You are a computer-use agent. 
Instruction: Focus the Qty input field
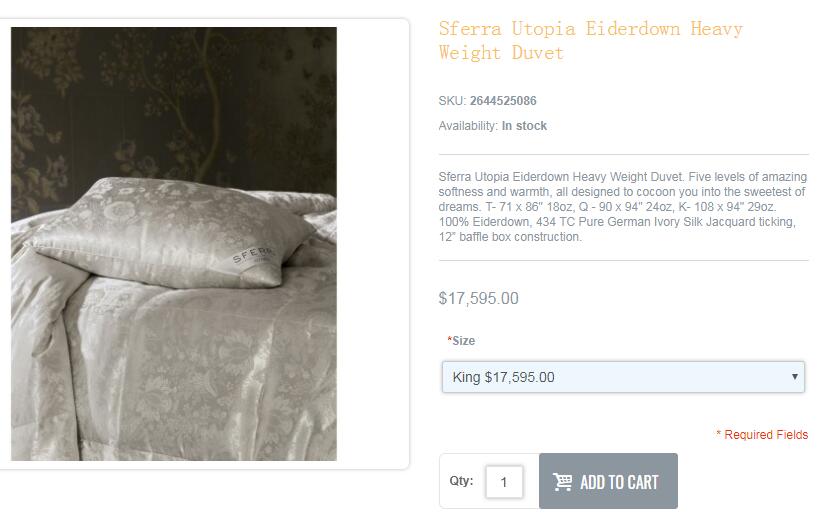coord(504,482)
